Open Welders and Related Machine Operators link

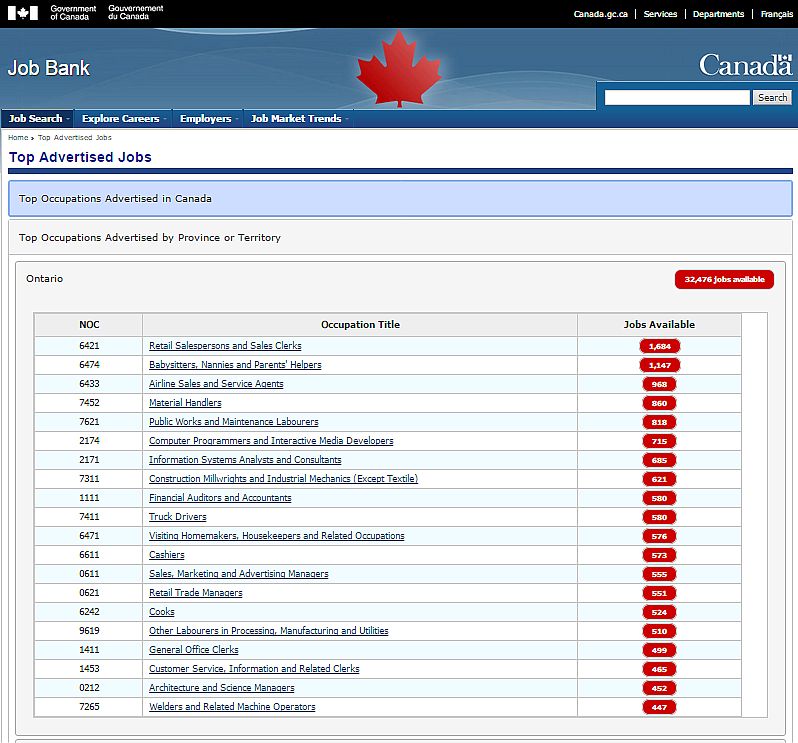232,706
